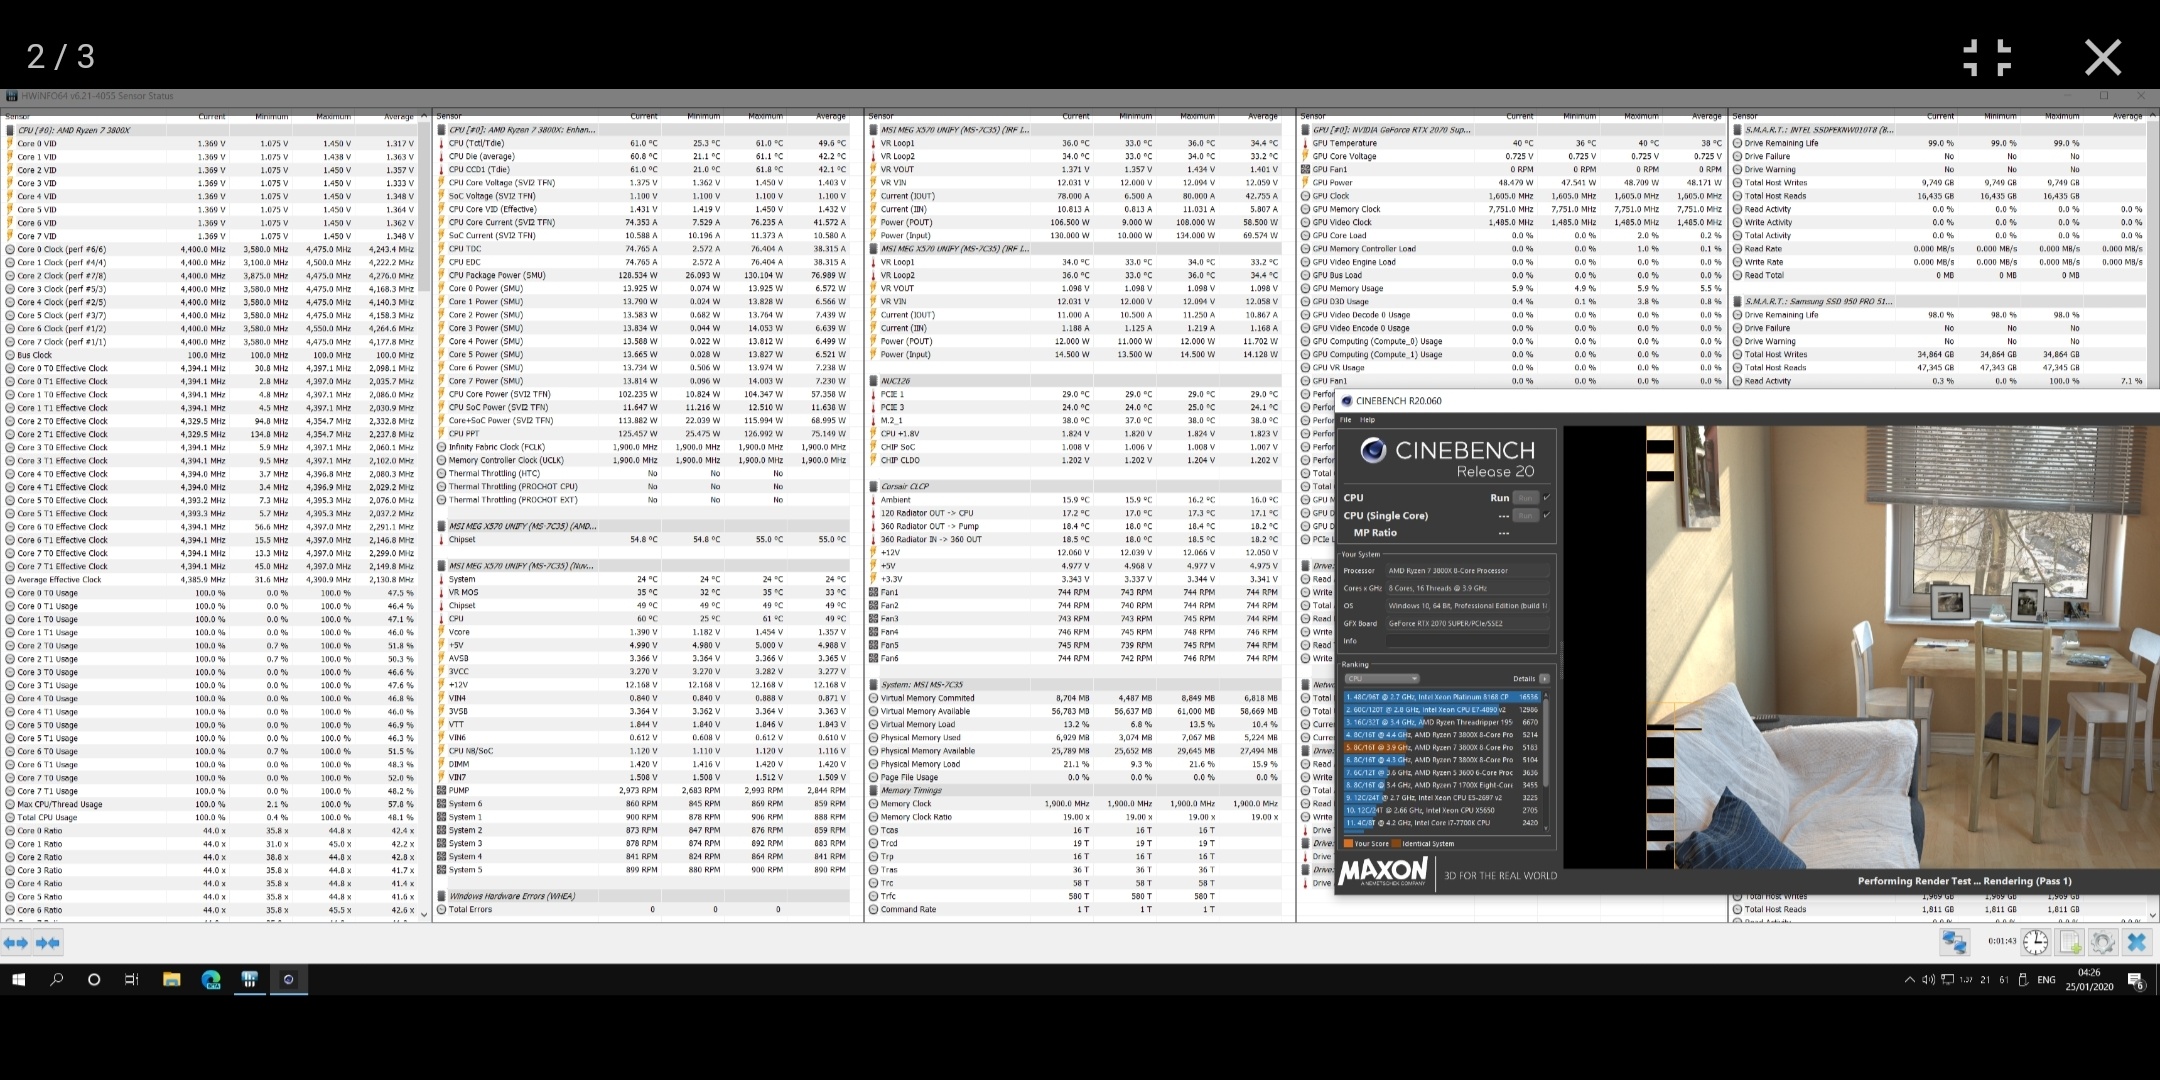2160x1080 pixels.
Task: Select sensor group GPU [#0]: NVIDIA GeForce RTX 2070
Action: [1512, 130]
